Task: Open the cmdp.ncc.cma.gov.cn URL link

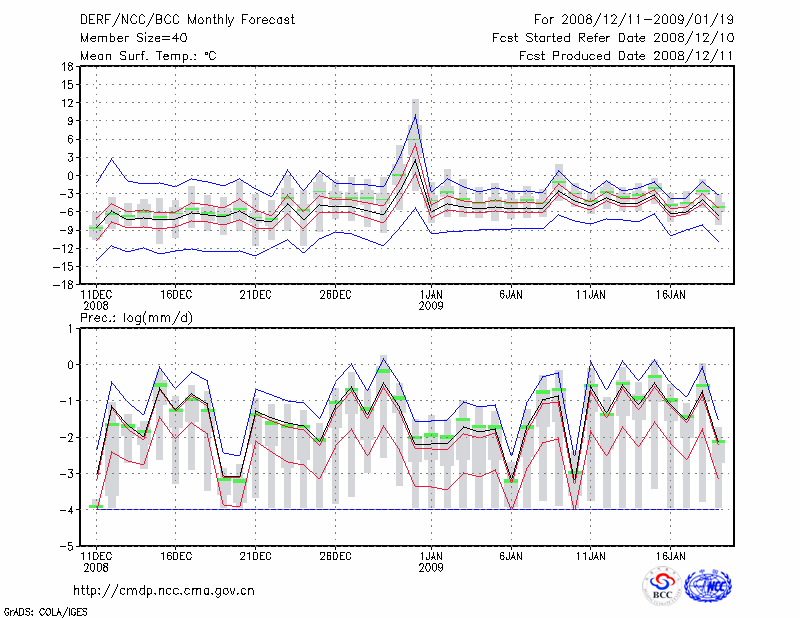Action: 164,590
